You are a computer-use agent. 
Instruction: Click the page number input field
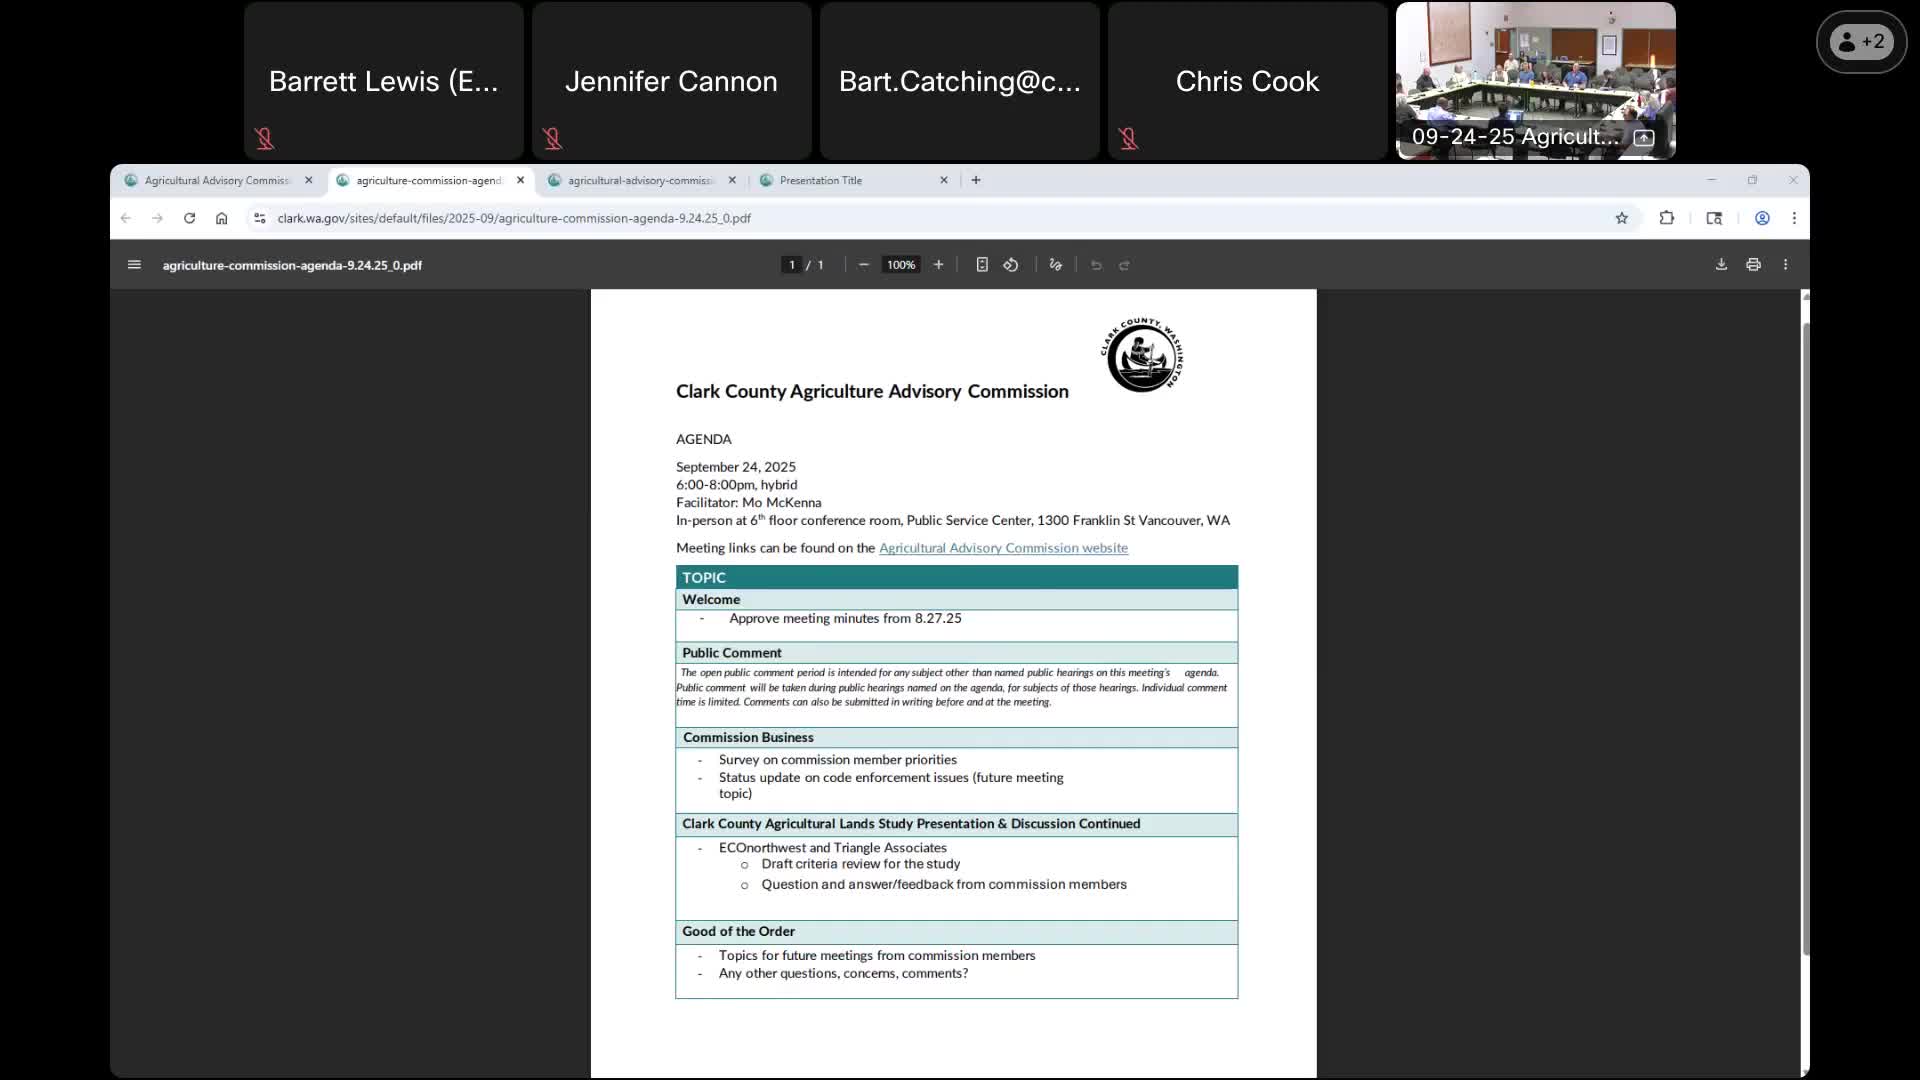pyautogui.click(x=791, y=265)
